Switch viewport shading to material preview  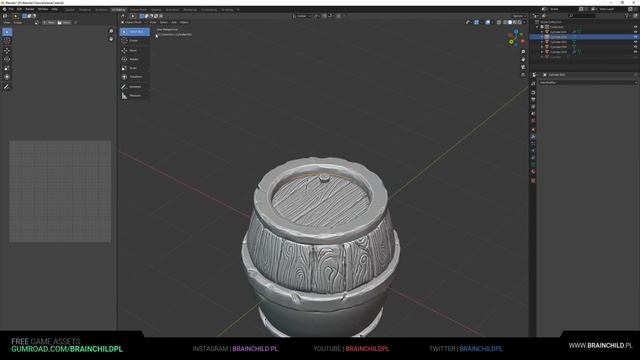coord(515,22)
